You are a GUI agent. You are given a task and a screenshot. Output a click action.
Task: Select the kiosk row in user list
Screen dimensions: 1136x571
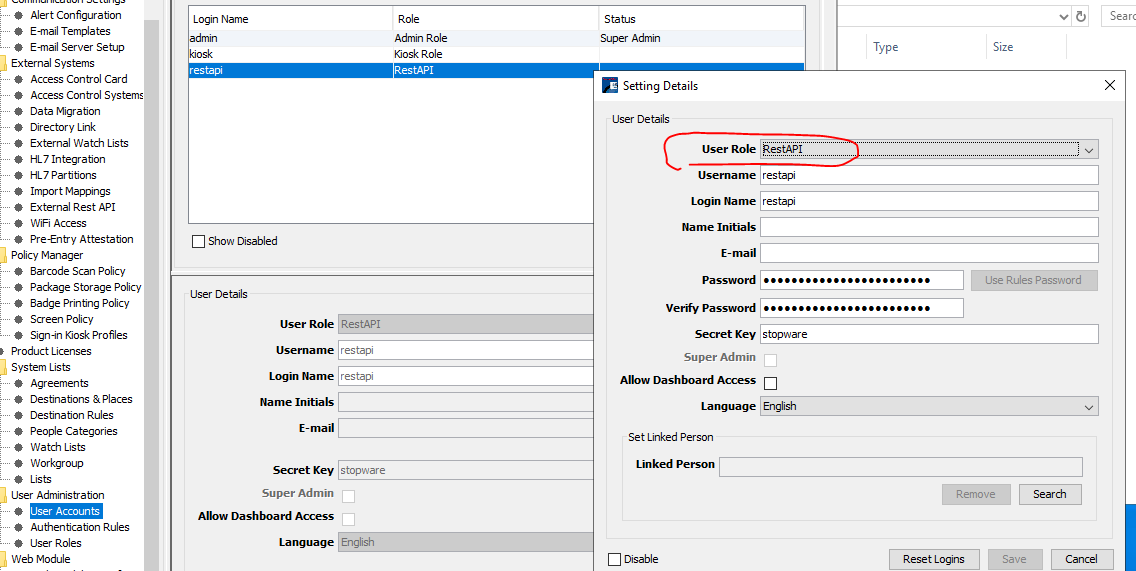290,54
